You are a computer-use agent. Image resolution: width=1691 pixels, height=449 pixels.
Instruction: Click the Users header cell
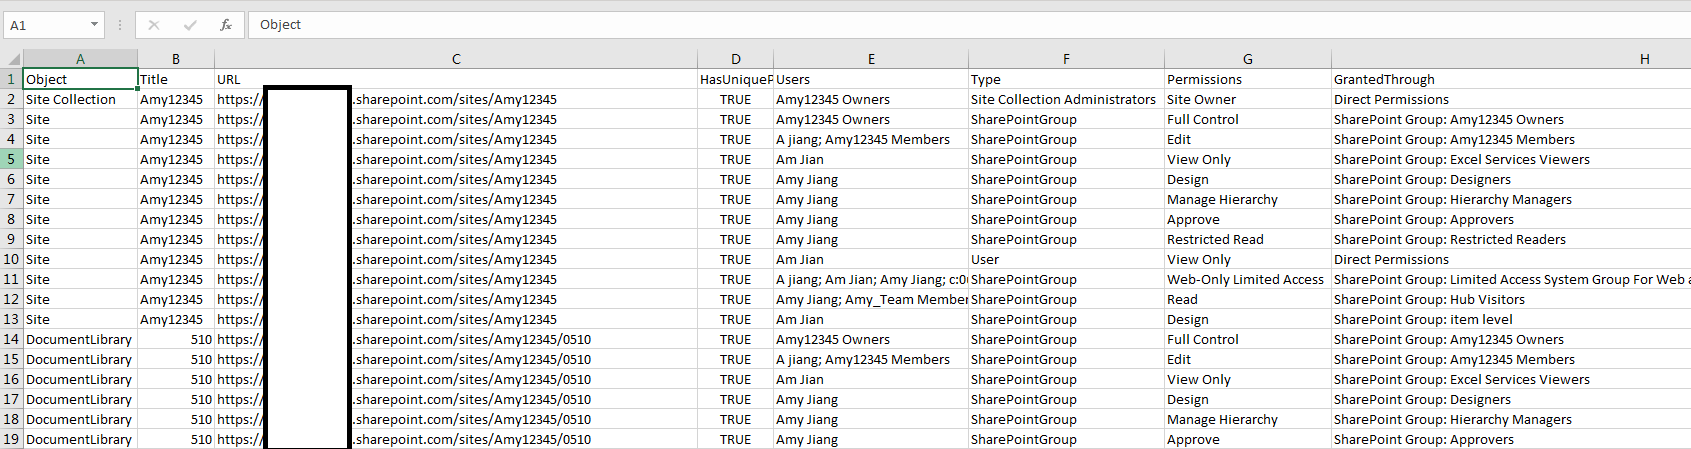tap(871, 79)
